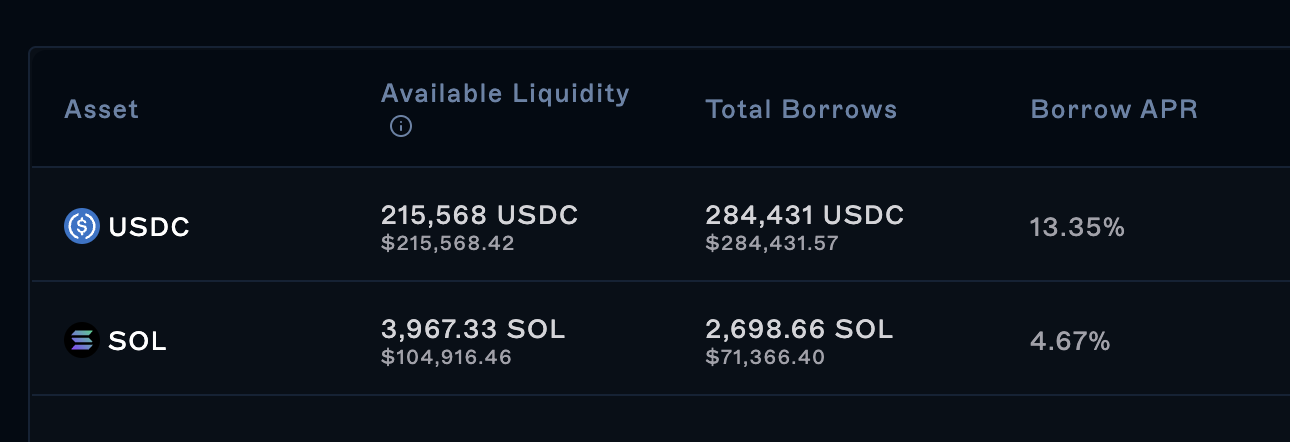Click the $104,916.46 liquidity dollar value

[x=446, y=357]
